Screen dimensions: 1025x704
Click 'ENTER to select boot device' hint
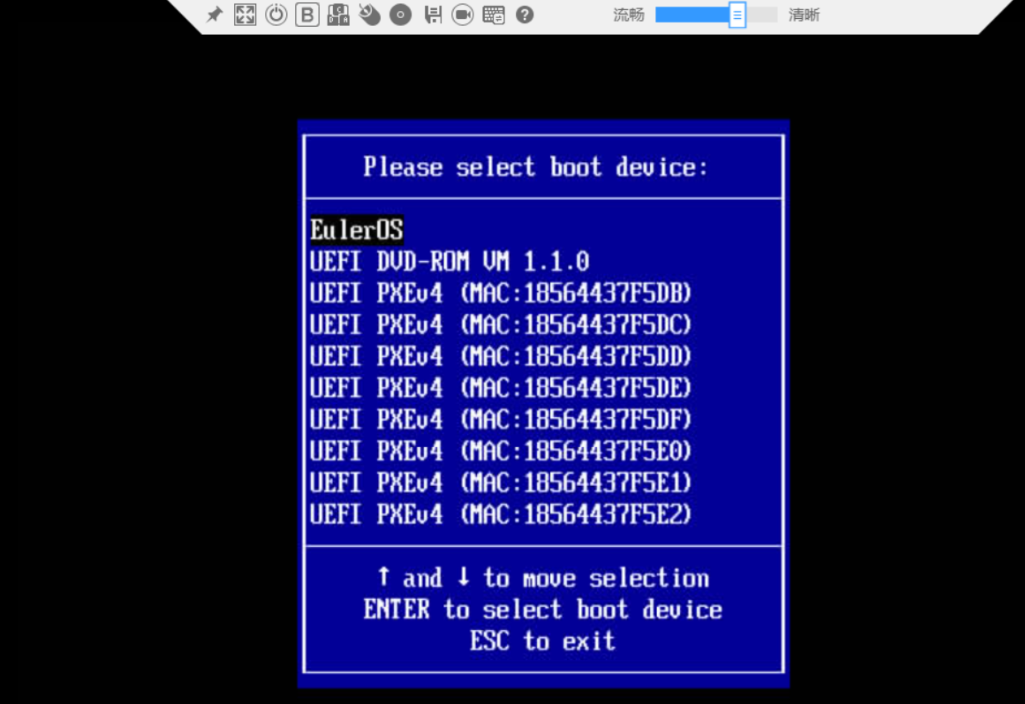543,610
